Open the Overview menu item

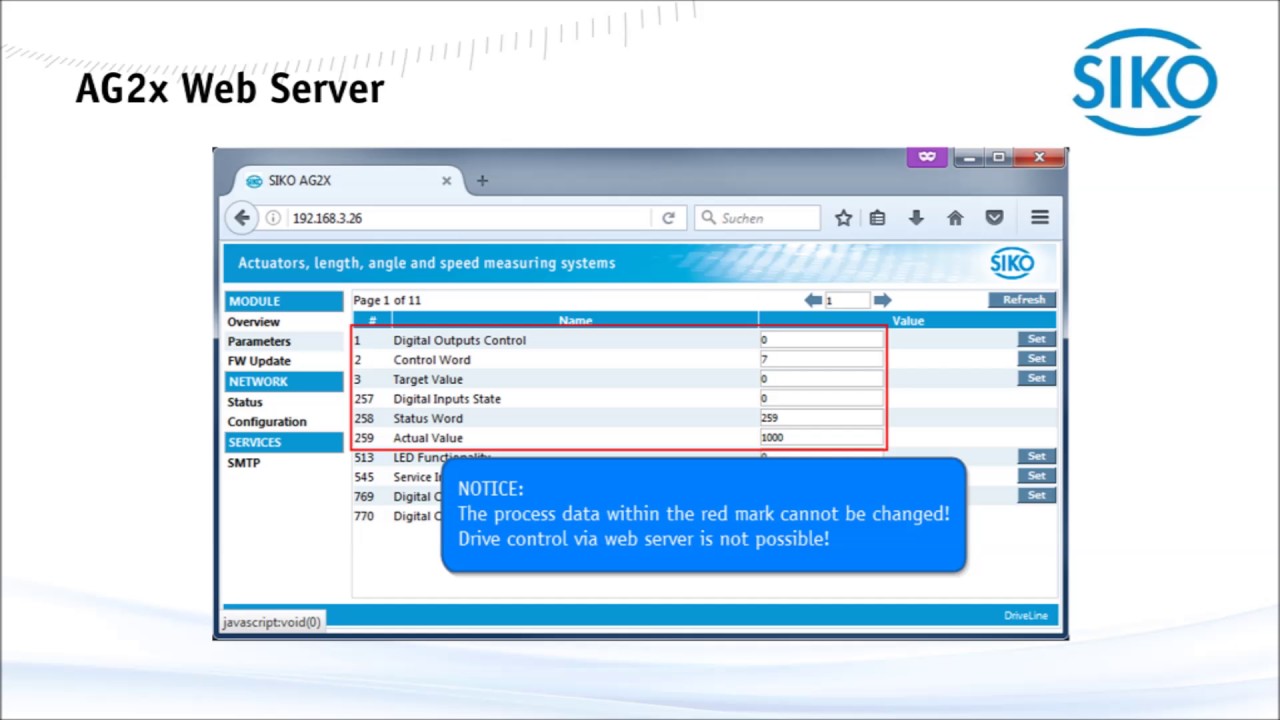(253, 322)
